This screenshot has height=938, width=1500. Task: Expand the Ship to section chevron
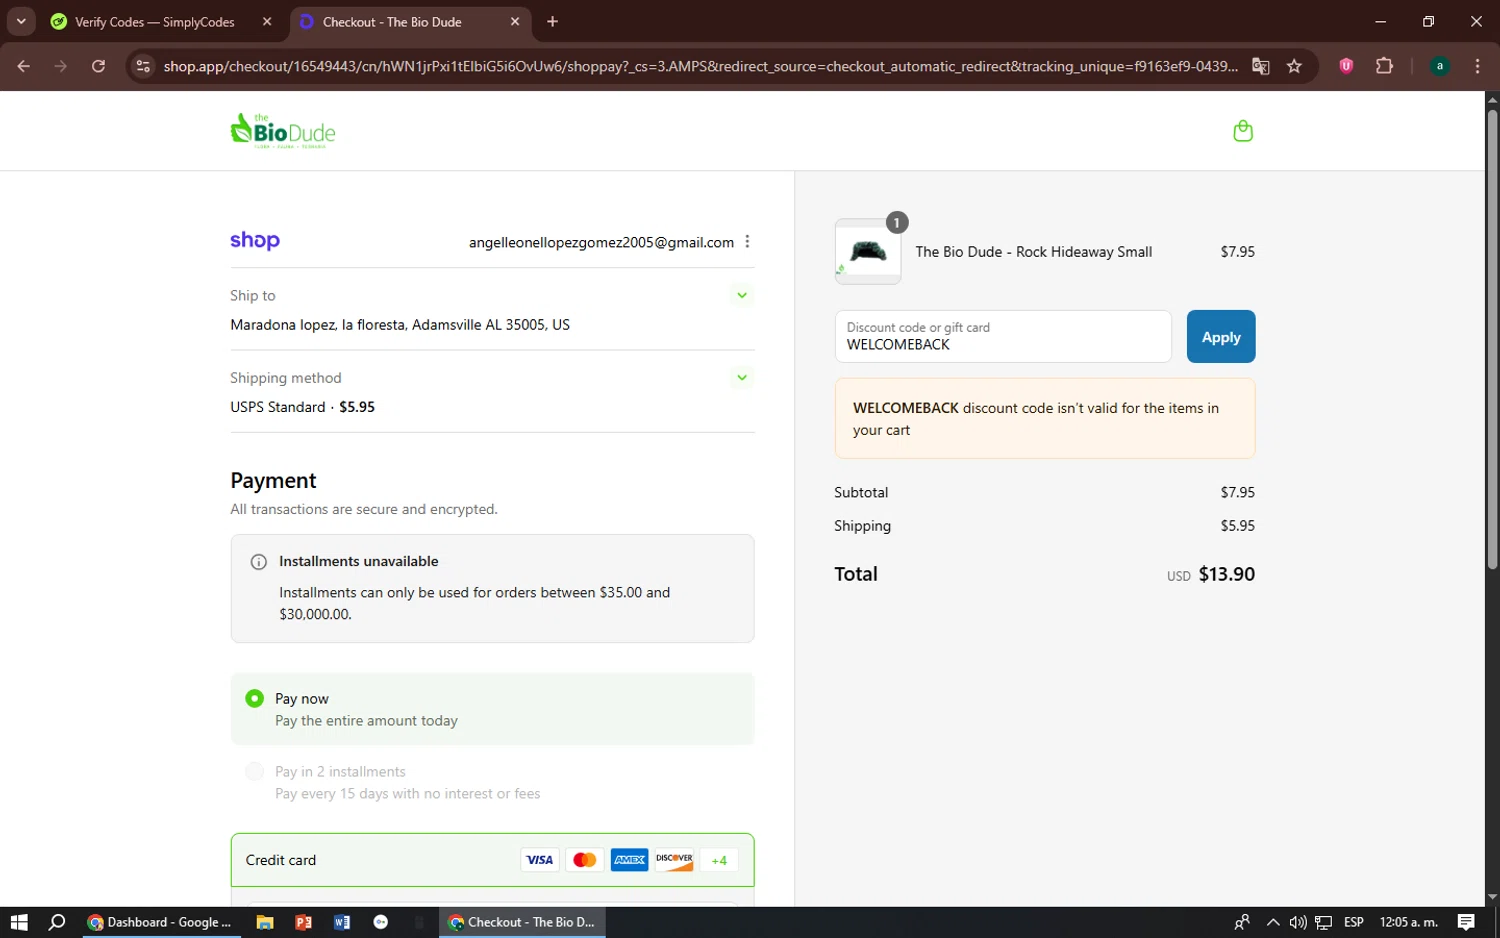pos(742,295)
